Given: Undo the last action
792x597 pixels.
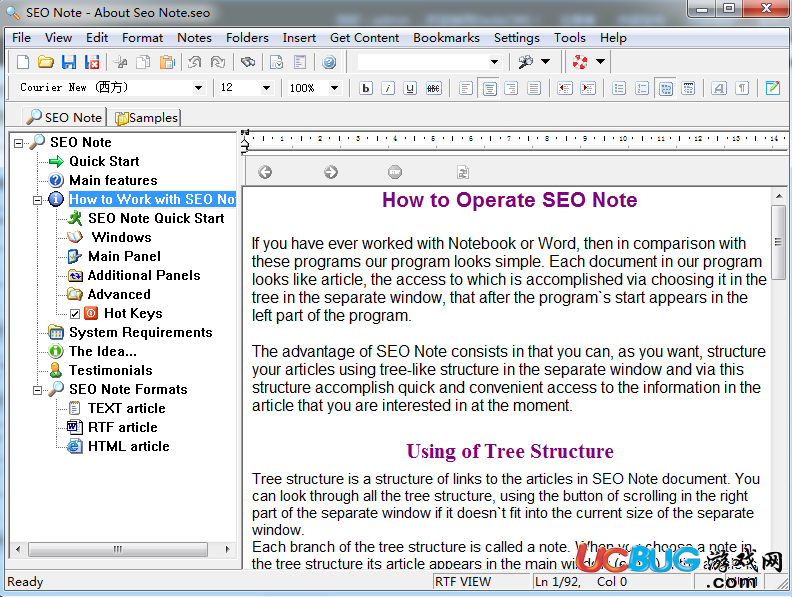Looking at the screenshot, I should pyautogui.click(x=194, y=62).
